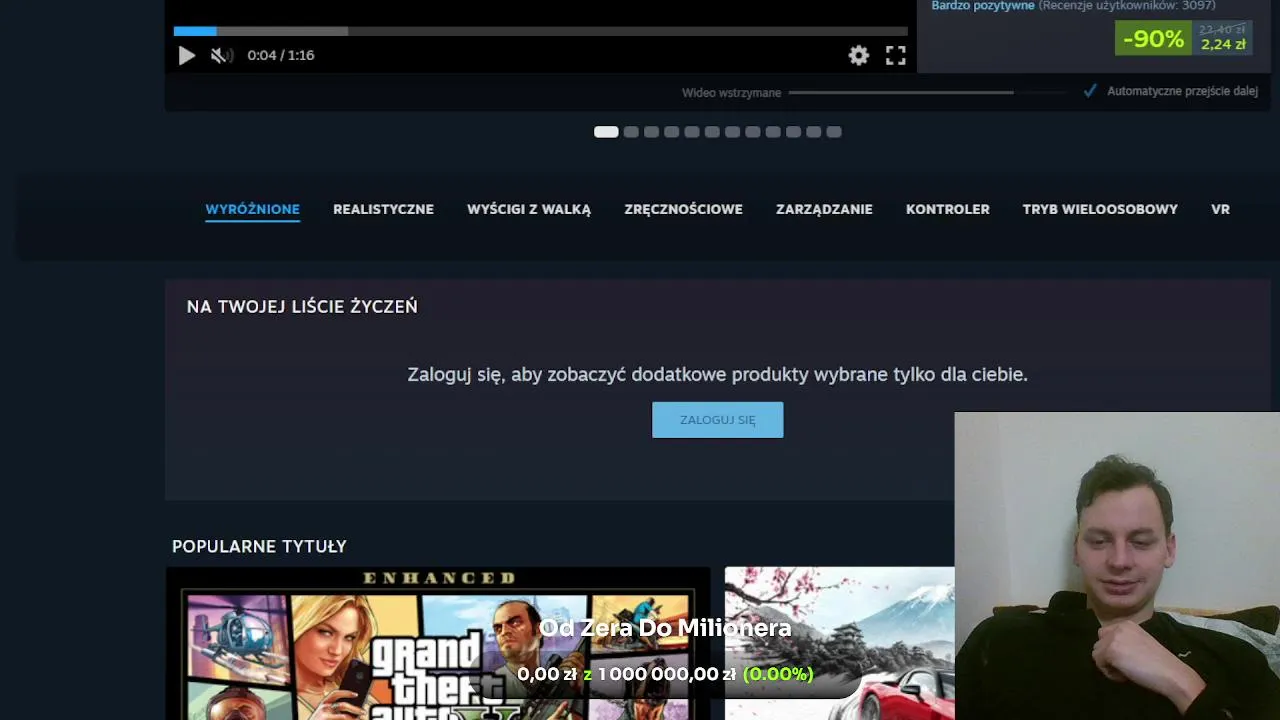Click the 0:04 / 1:16 time display

click(x=281, y=56)
